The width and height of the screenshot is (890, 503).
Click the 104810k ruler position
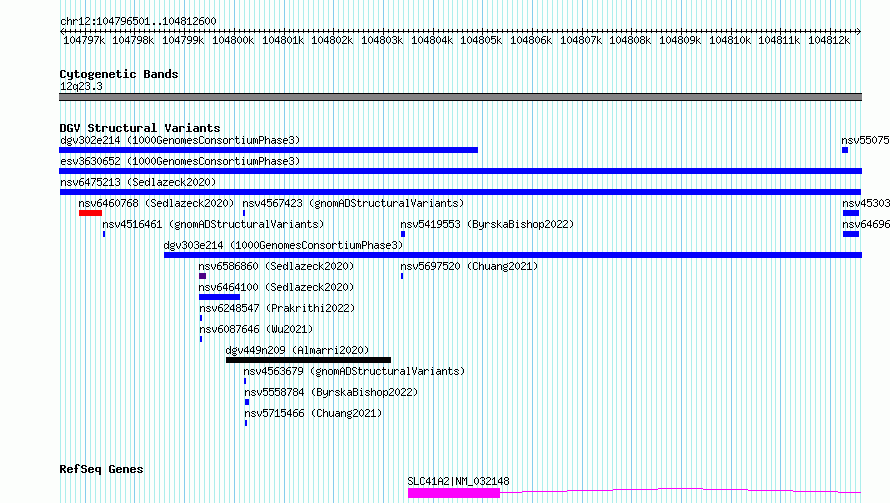click(729, 40)
